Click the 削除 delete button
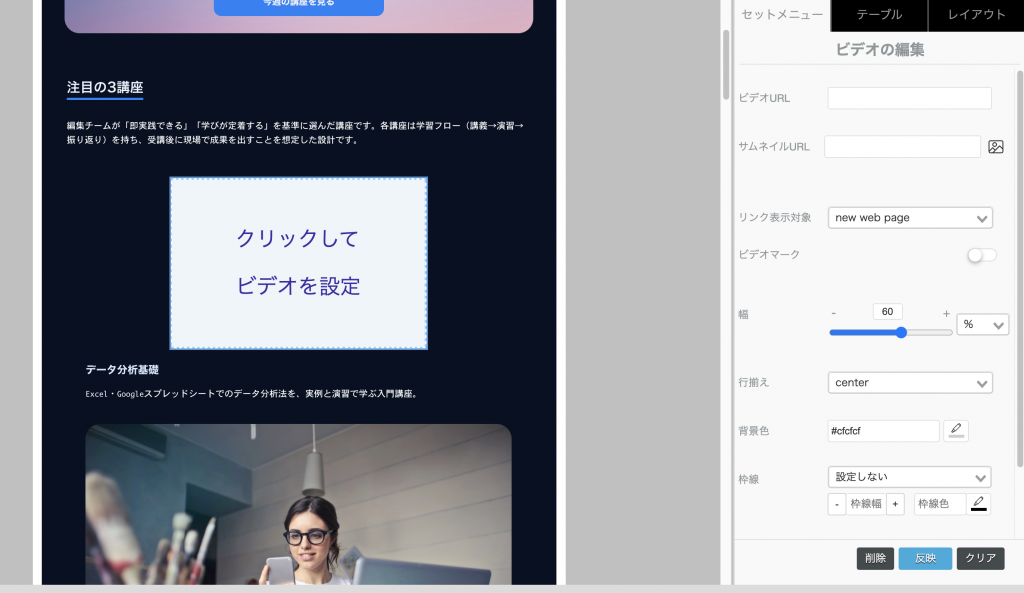The image size is (1024, 593). [875, 558]
